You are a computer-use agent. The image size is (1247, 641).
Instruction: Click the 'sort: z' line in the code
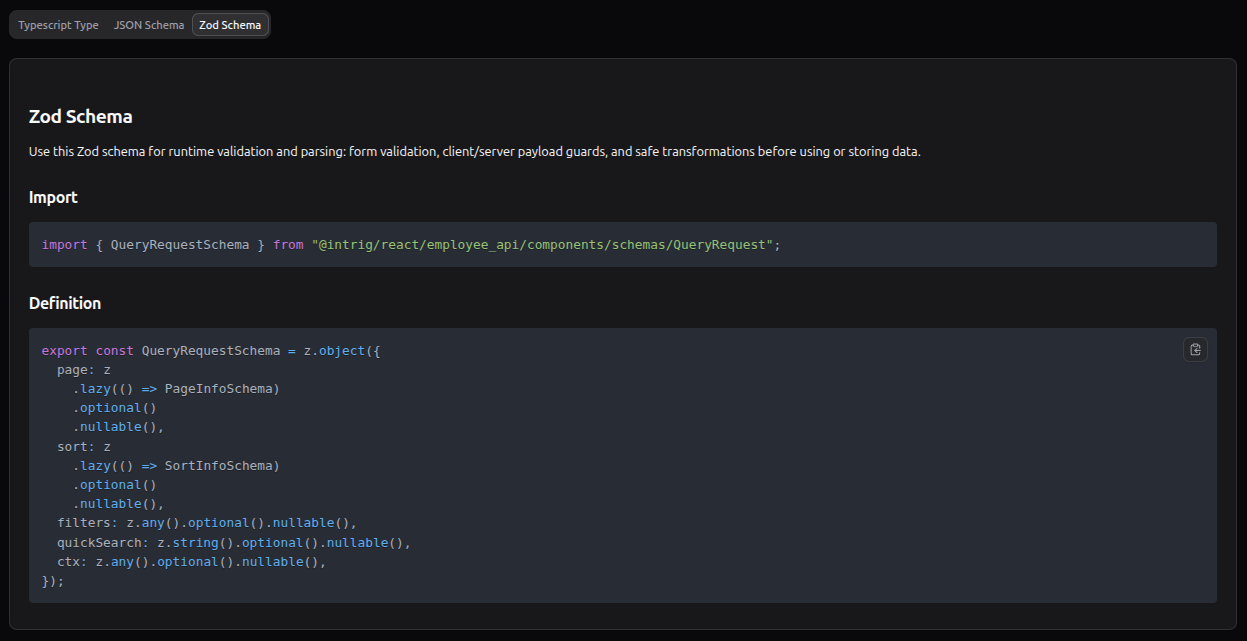coord(84,447)
